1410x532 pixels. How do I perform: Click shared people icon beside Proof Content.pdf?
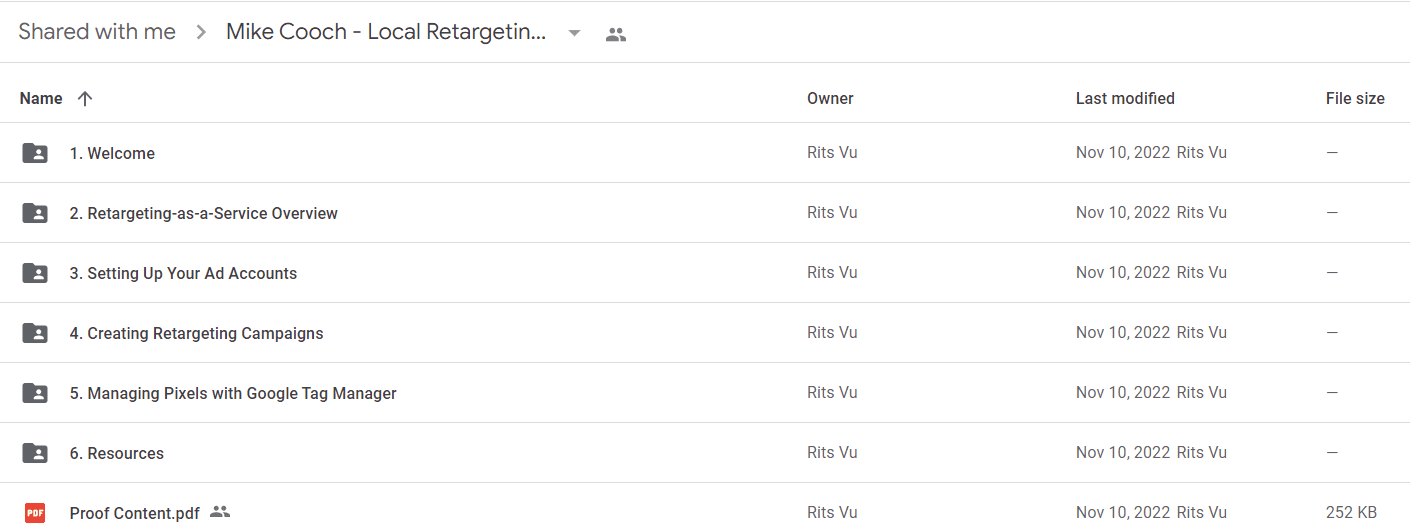[x=220, y=512]
